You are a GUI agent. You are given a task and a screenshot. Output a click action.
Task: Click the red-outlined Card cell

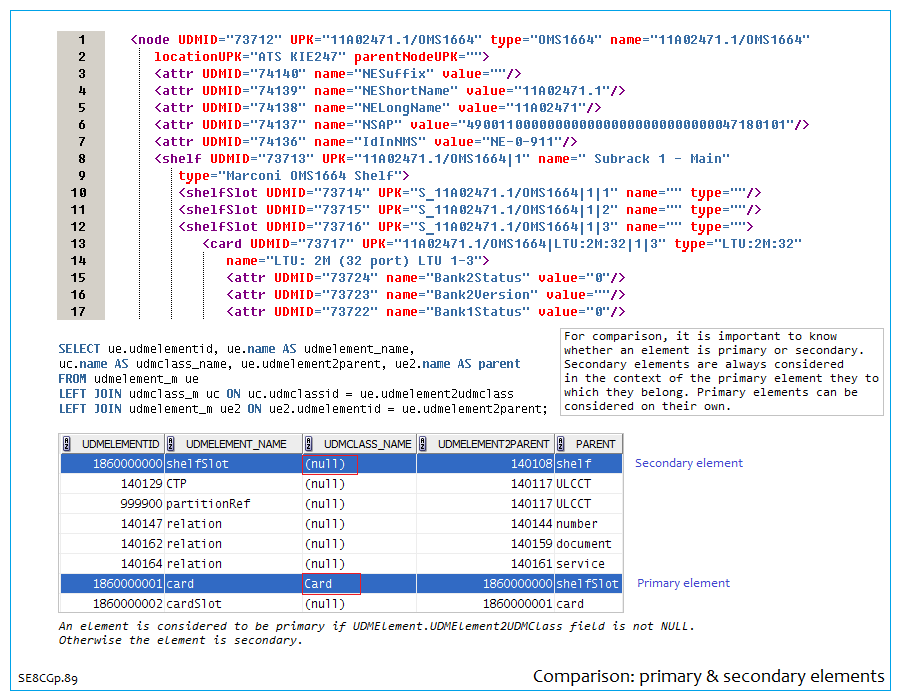click(331, 584)
